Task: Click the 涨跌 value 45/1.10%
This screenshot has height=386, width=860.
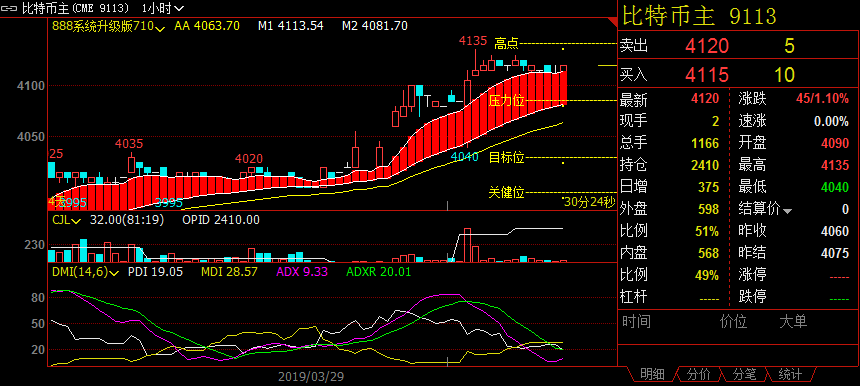Action: [x=822, y=99]
